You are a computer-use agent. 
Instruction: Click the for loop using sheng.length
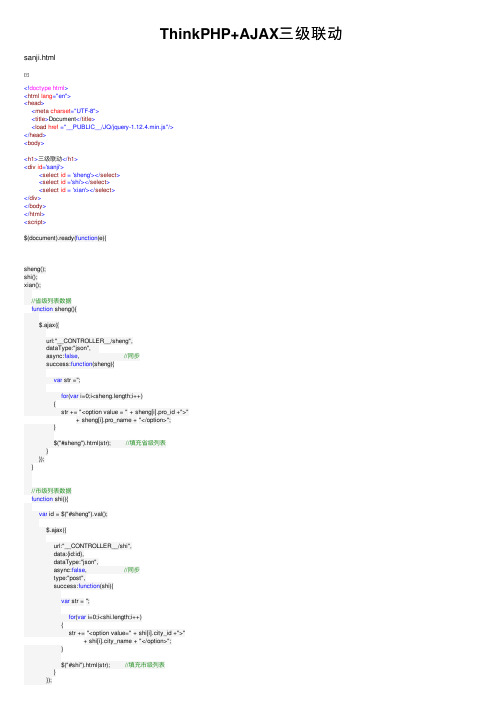102,396
